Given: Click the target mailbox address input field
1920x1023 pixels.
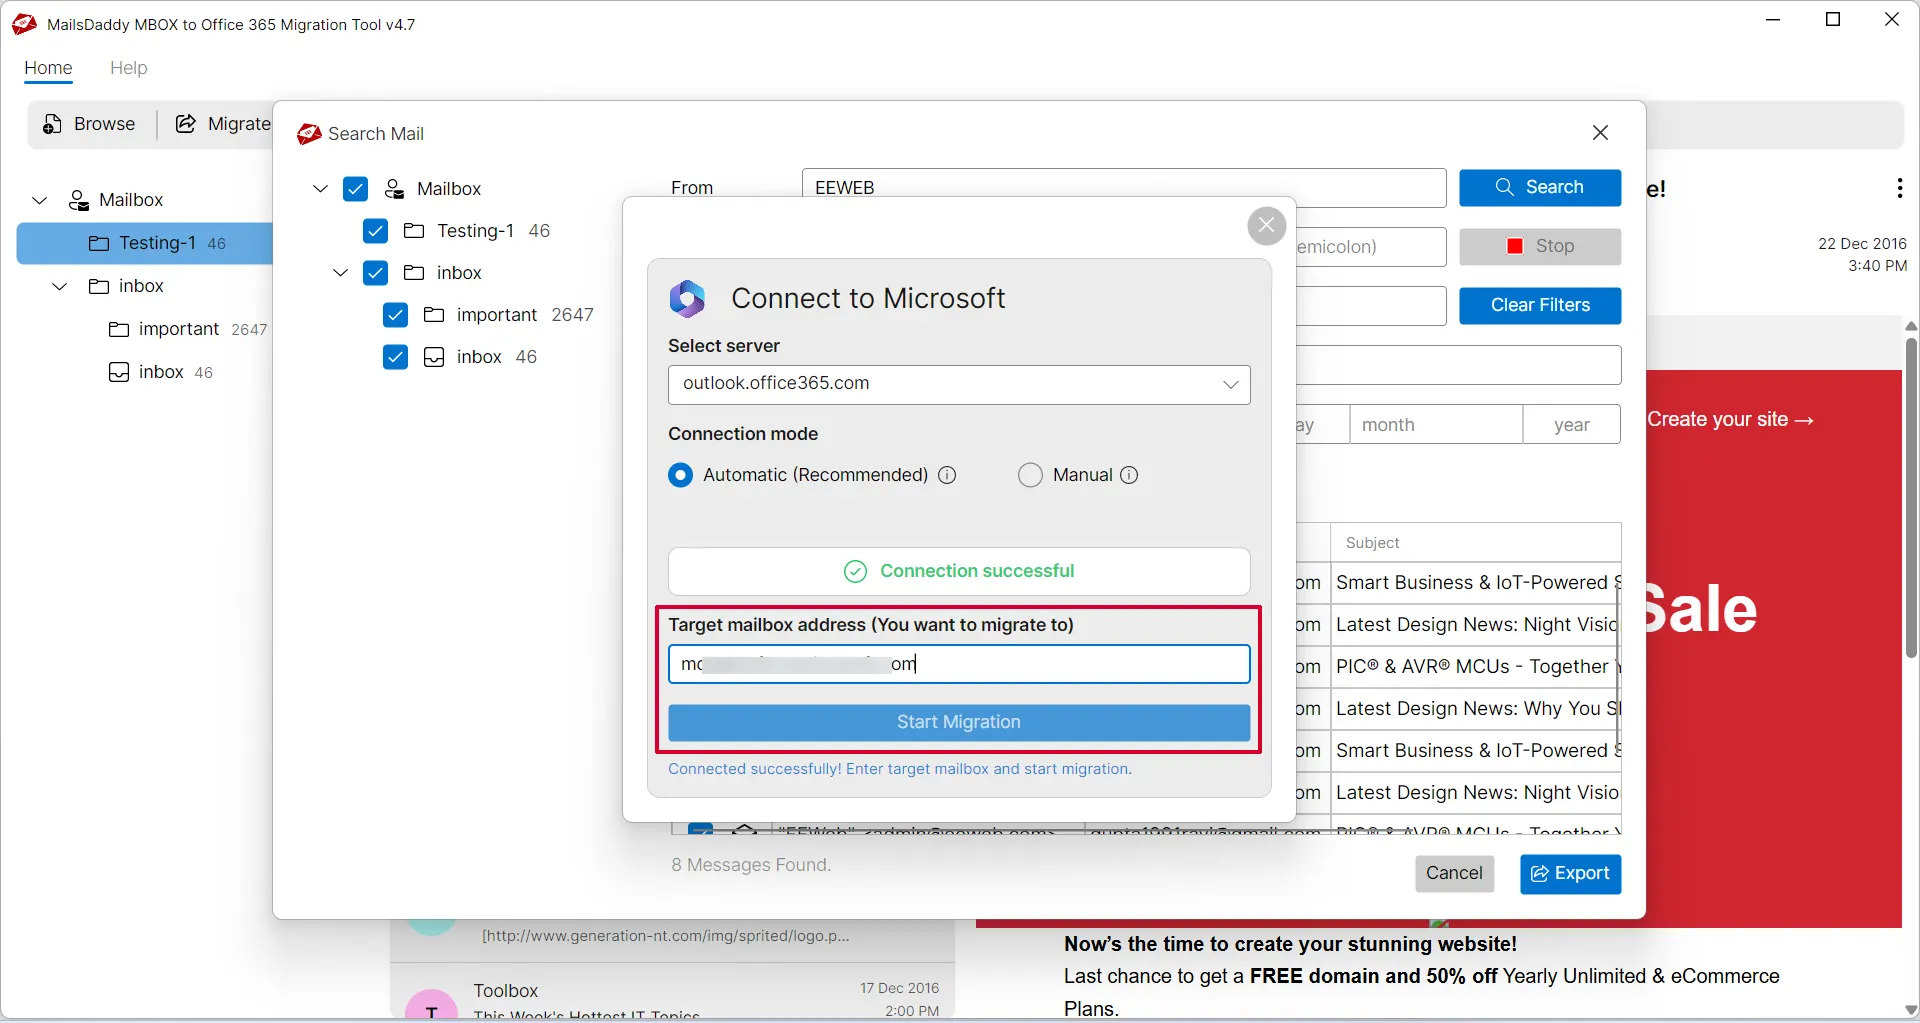Looking at the screenshot, I should coord(959,663).
